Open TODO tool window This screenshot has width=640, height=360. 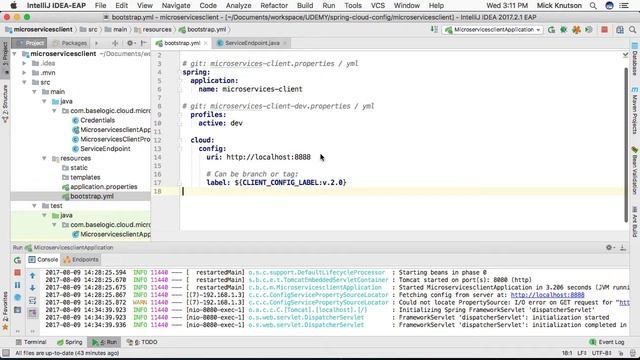(x=142, y=342)
